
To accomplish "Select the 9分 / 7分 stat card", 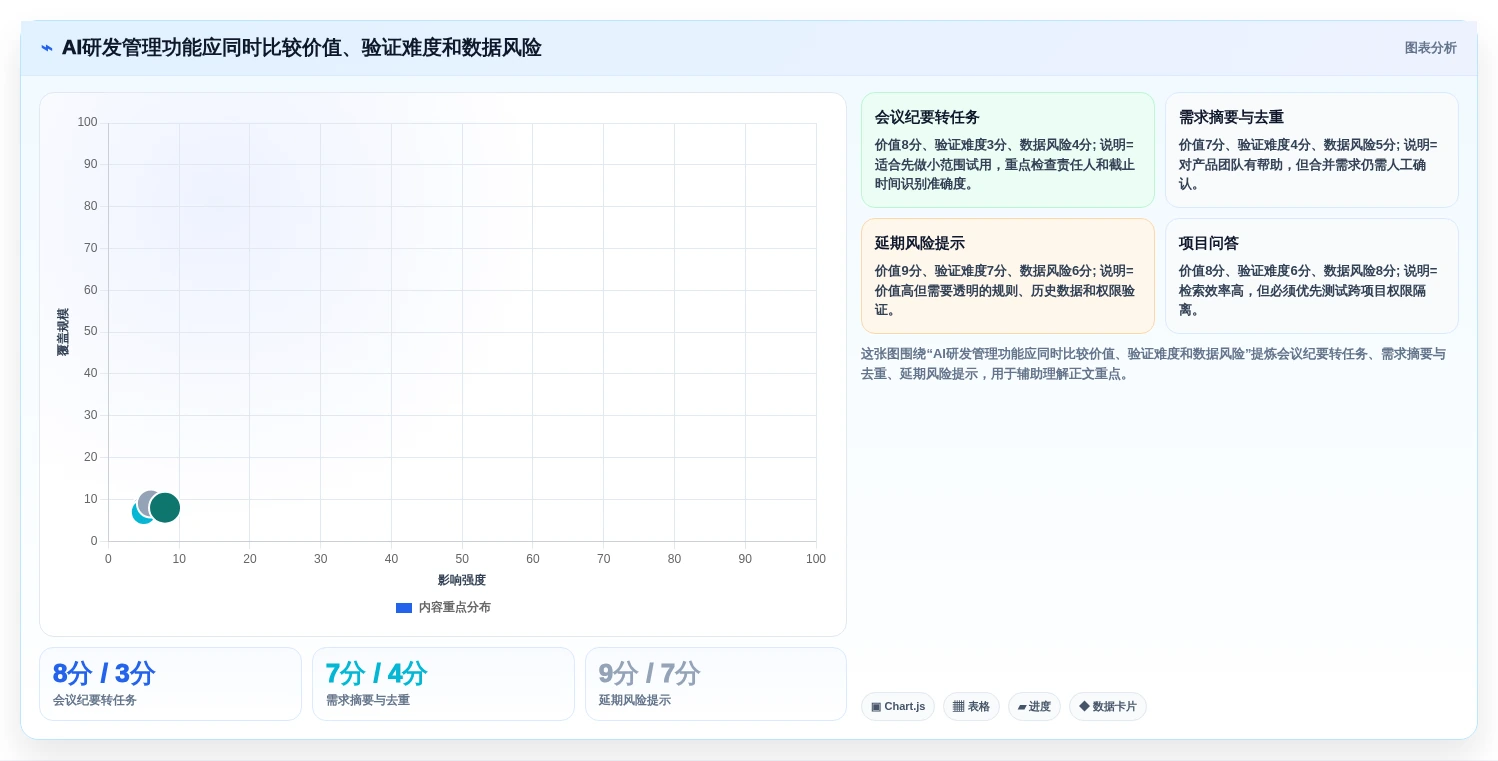I will 716,684.
